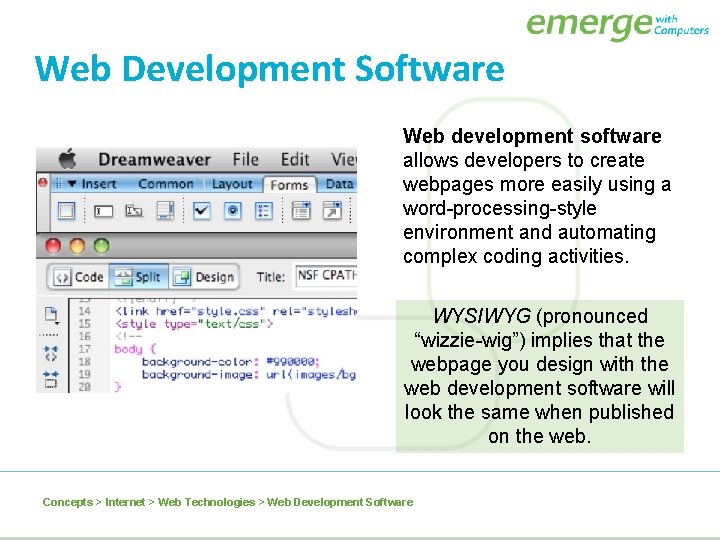Image resolution: width=720 pixels, height=540 pixels.
Task: Insert a Text Field icon
Action: (x=103, y=211)
